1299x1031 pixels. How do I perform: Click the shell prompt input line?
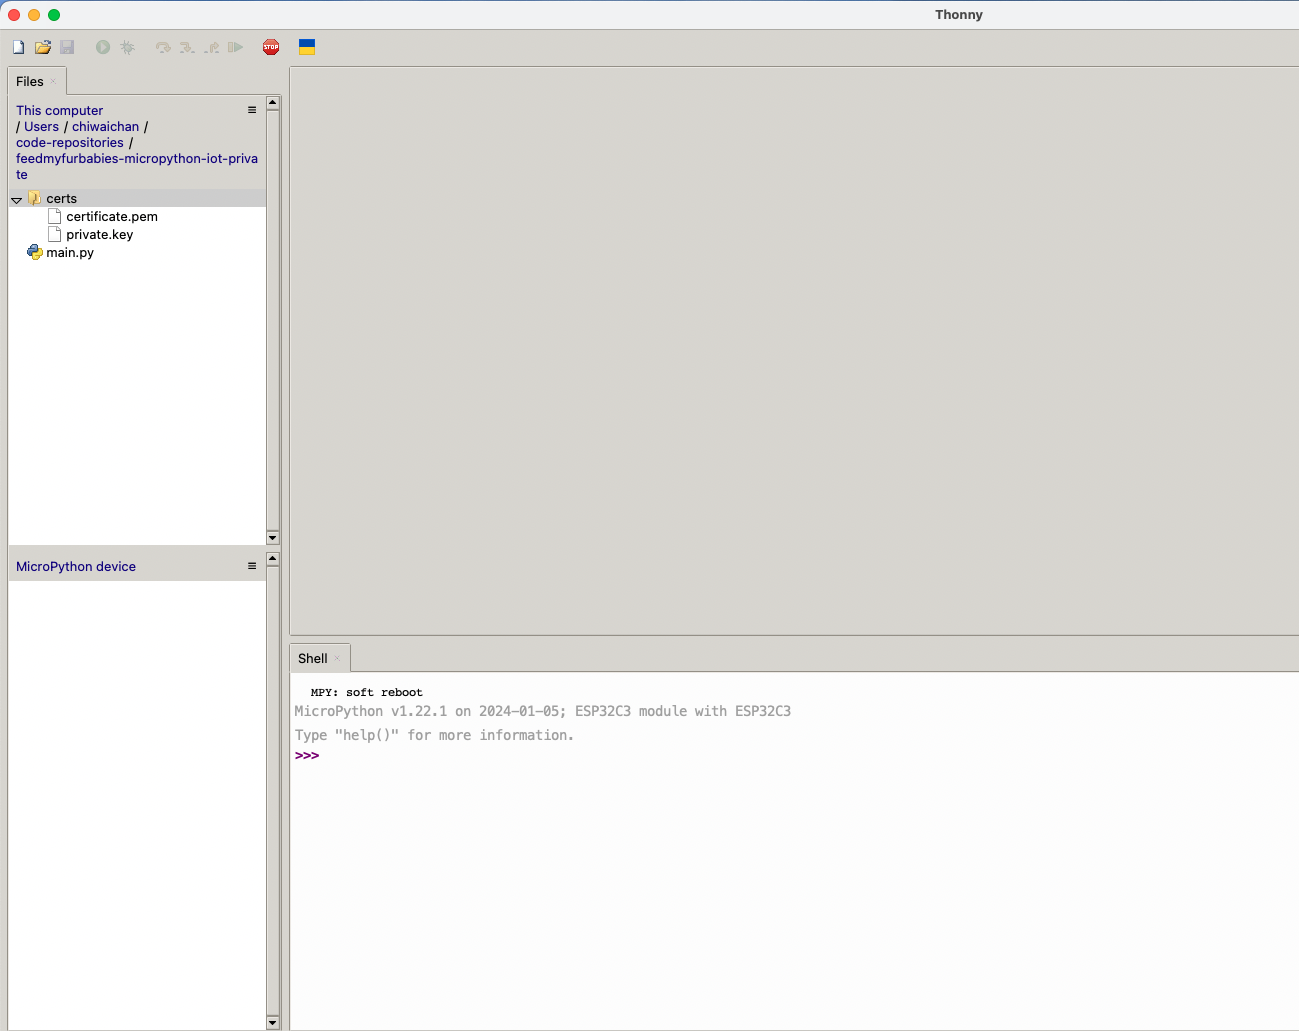click(x=795, y=756)
